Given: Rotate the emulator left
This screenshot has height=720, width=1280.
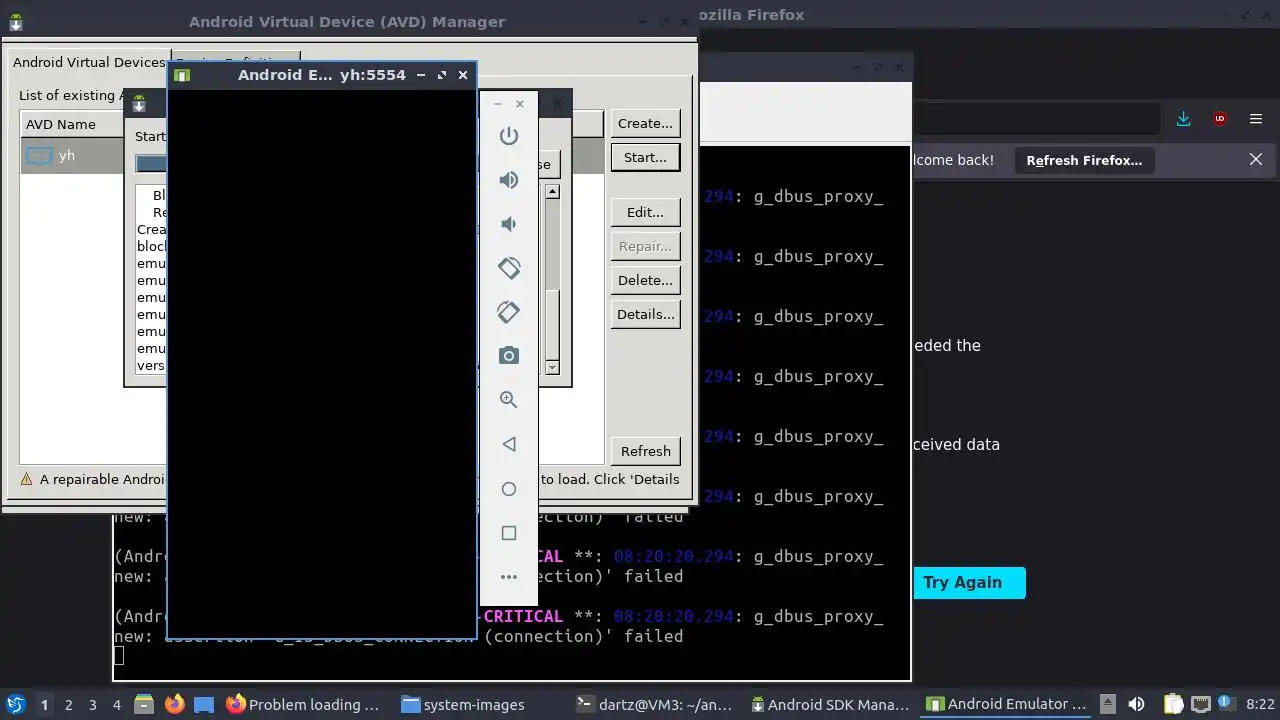Looking at the screenshot, I should (509, 268).
